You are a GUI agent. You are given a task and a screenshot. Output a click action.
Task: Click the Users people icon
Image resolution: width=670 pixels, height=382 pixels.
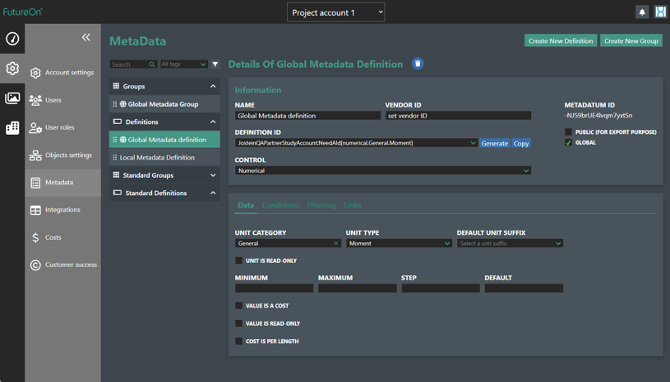click(x=35, y=100)
